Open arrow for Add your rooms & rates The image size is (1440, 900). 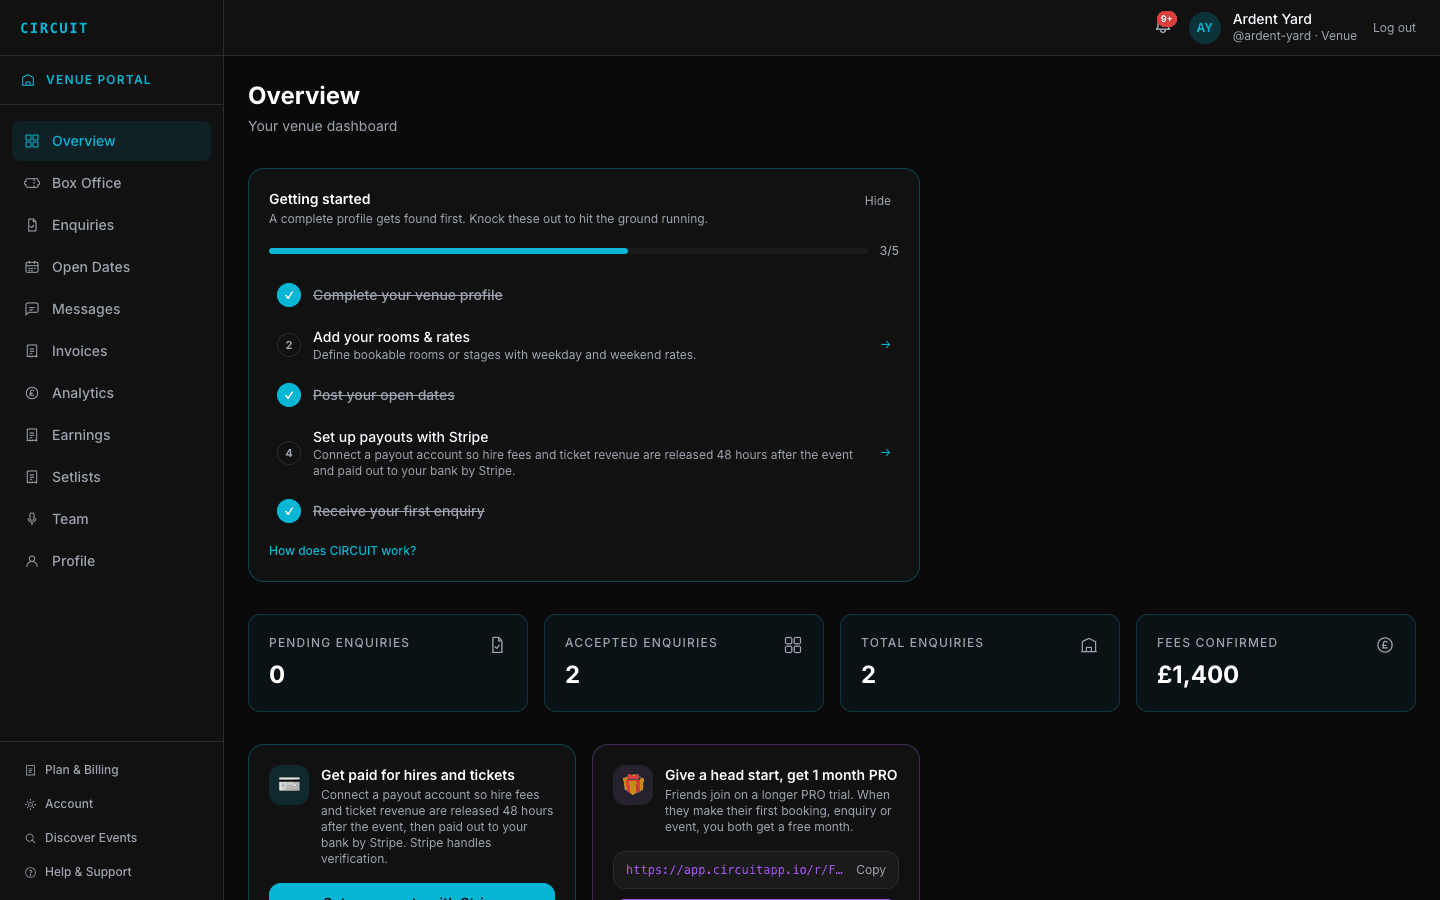pyautogui.click(x=885, y=345)
